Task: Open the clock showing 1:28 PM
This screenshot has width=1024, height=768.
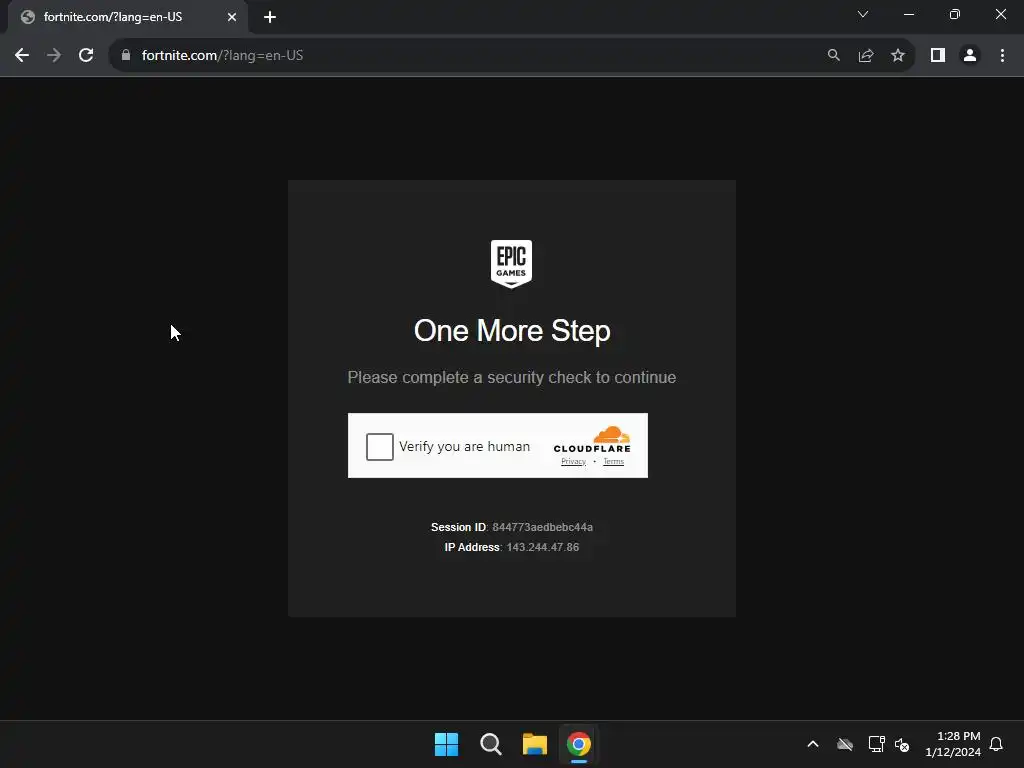Action: (953, 744)
